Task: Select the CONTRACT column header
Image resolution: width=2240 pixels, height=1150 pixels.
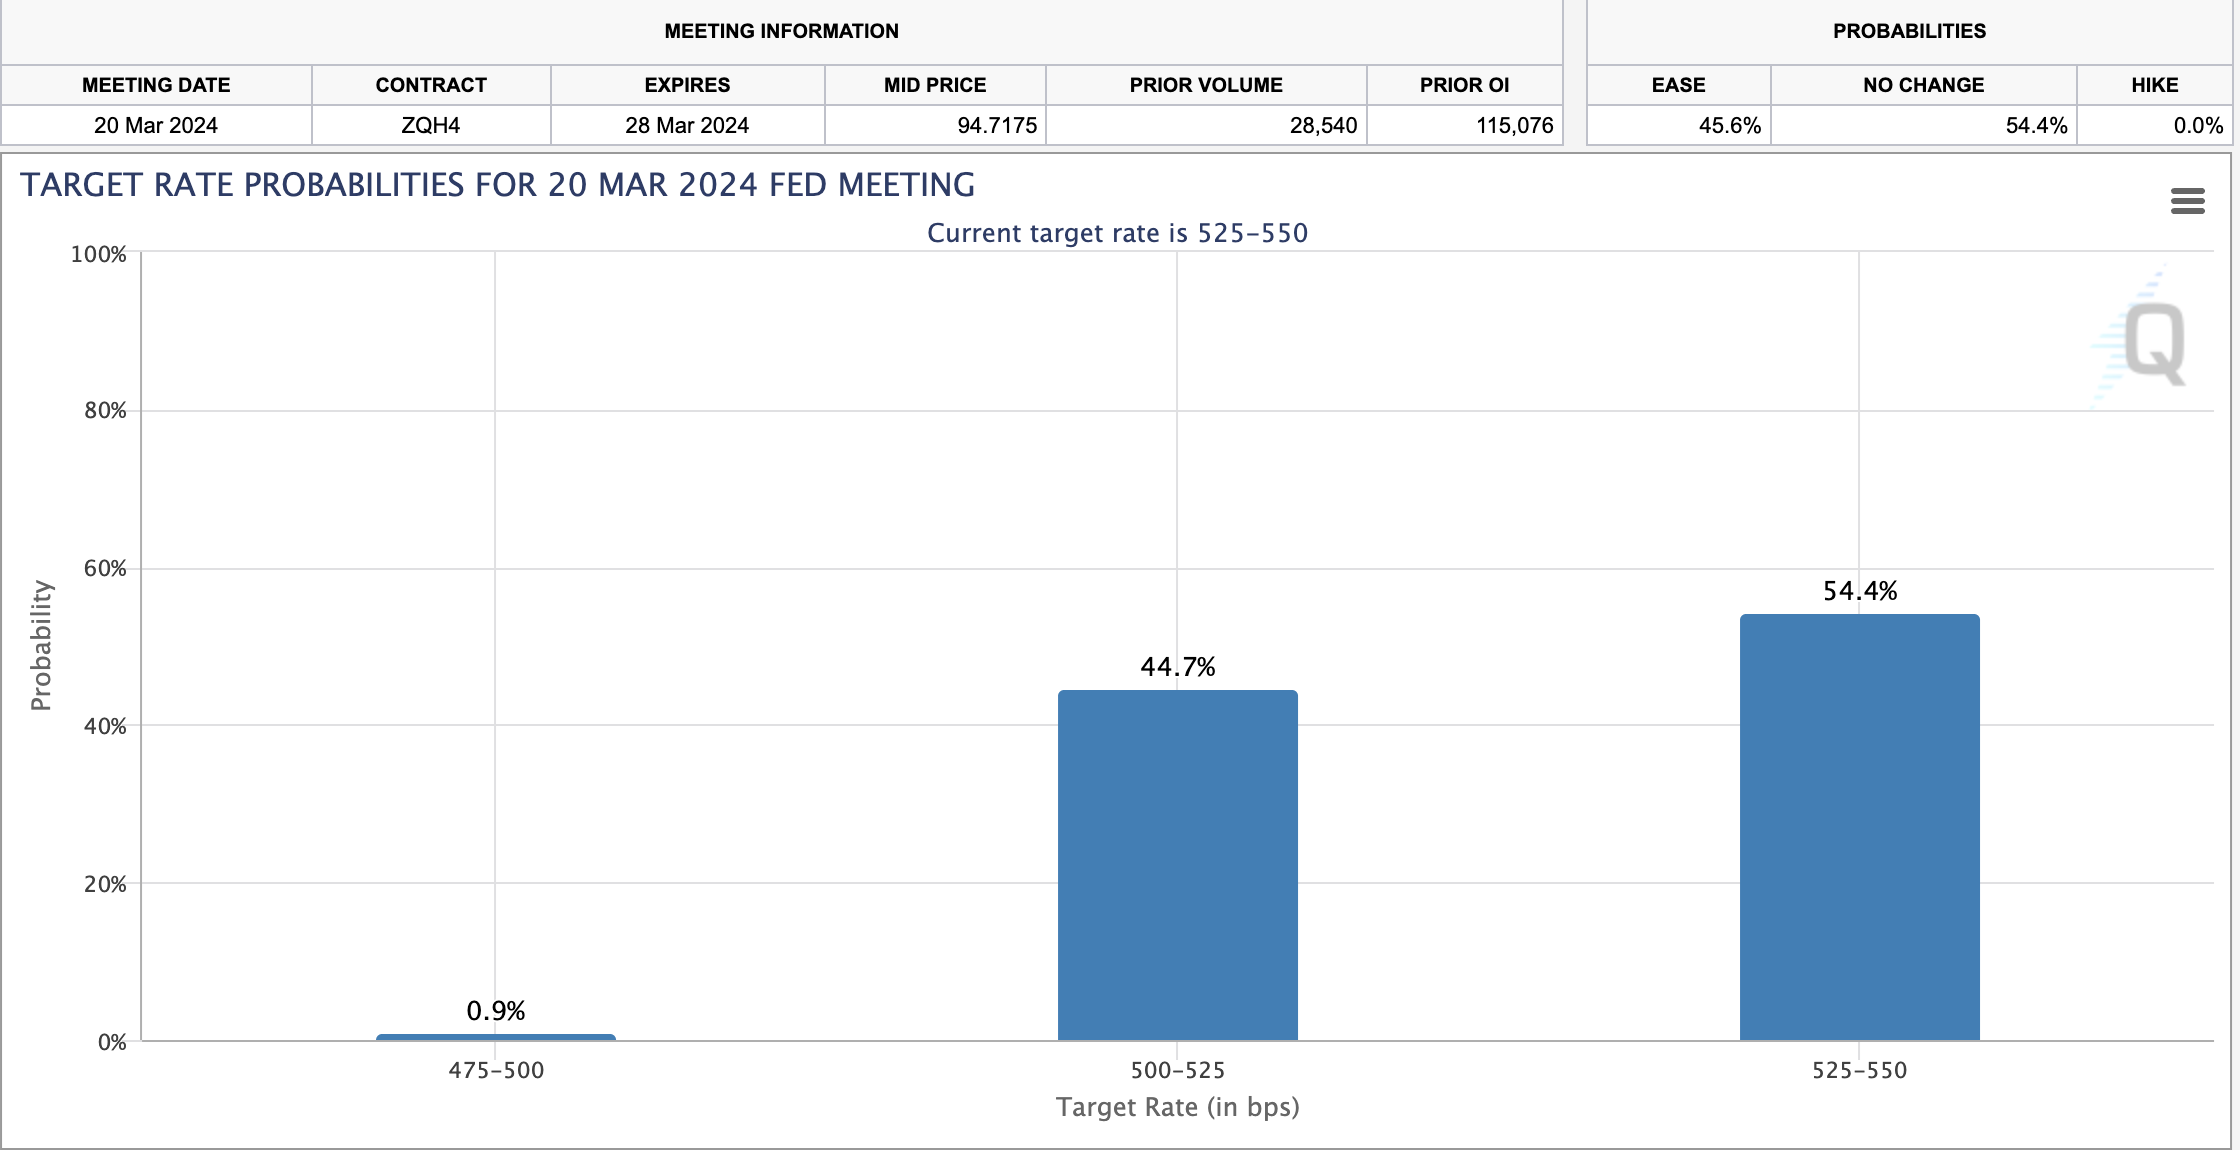Action: click(x=431, y=85)
